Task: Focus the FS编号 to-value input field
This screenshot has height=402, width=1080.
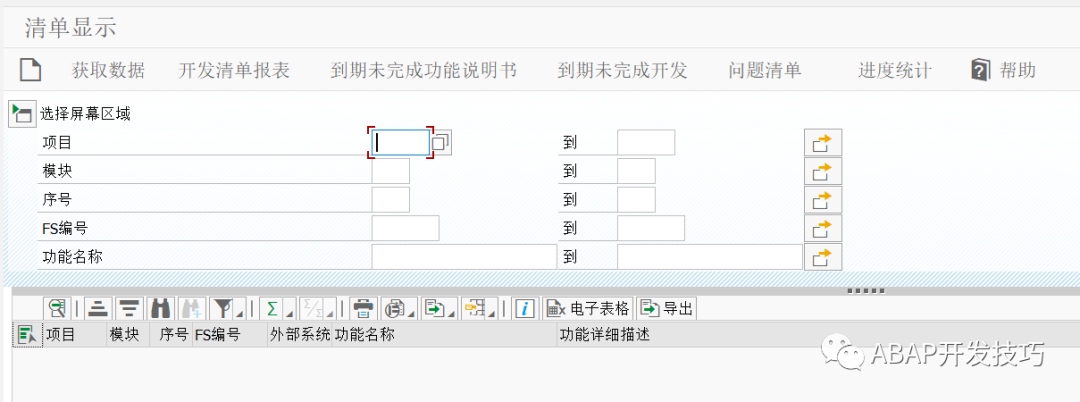Action: 651,228
